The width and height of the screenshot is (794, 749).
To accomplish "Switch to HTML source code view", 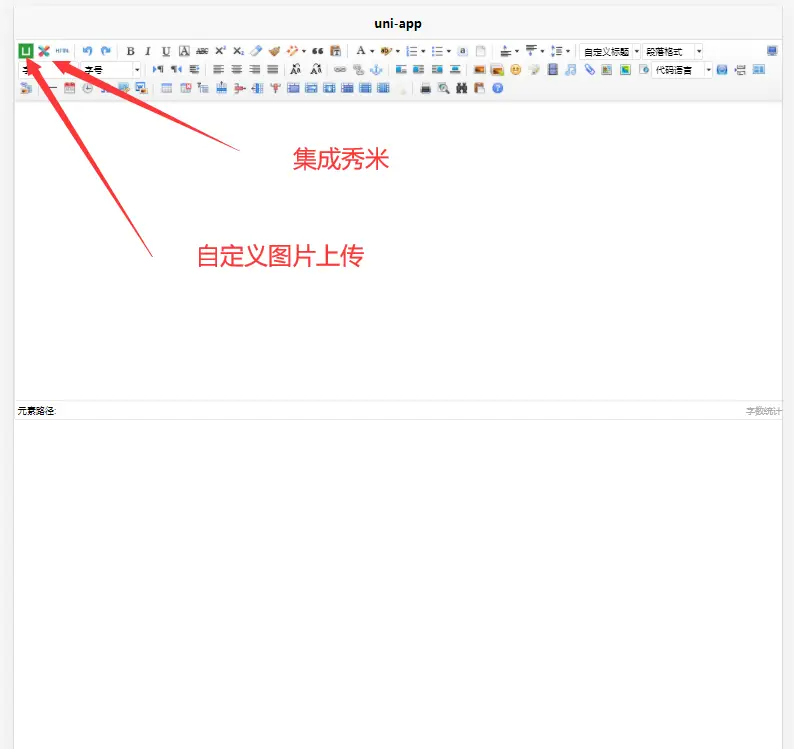I will pos(62,51).
